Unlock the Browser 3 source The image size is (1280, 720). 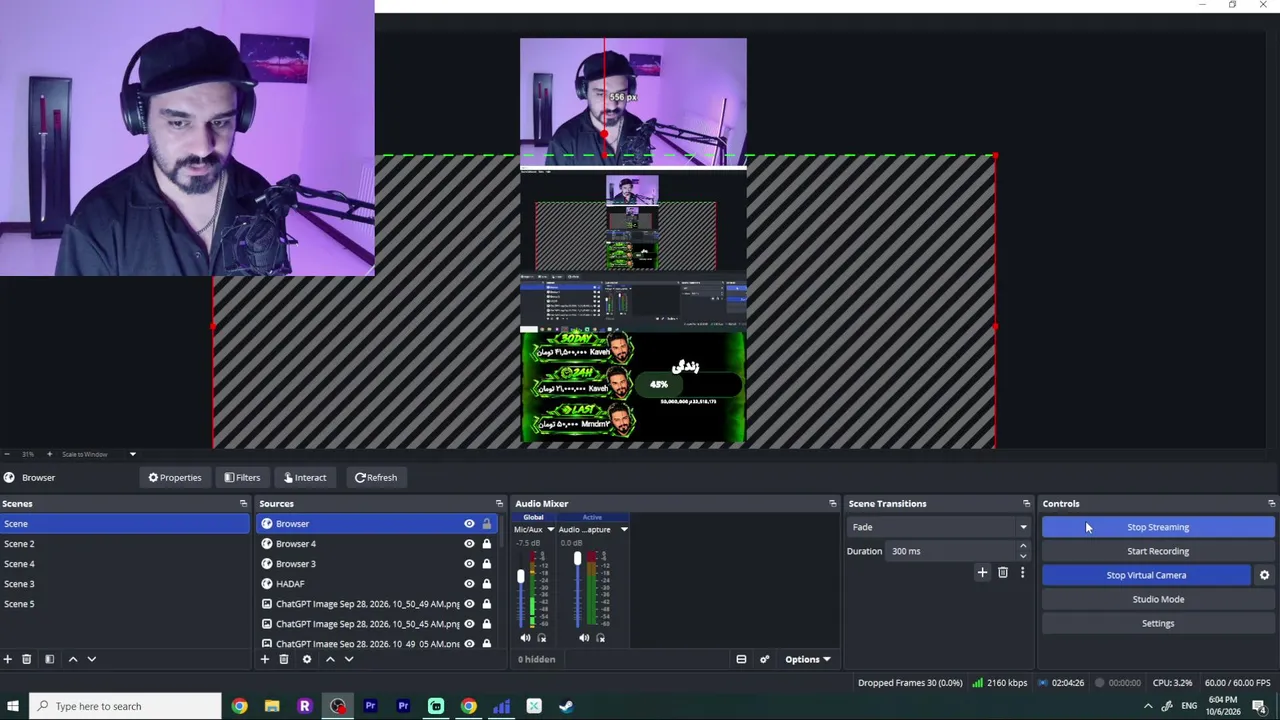487,564
